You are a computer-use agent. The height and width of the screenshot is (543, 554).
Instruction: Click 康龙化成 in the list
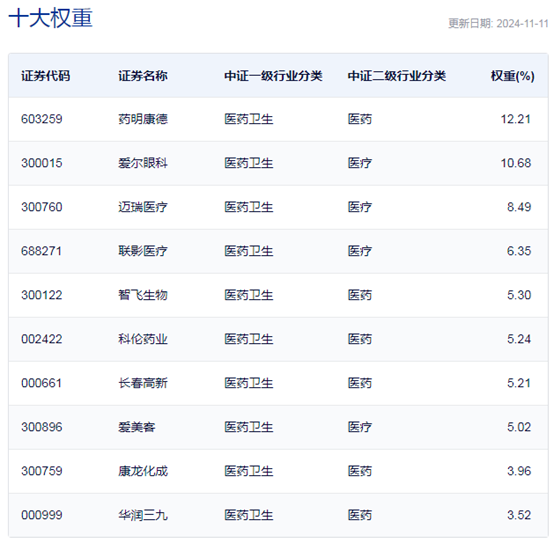pyautogui.click(x=143, y=471)
